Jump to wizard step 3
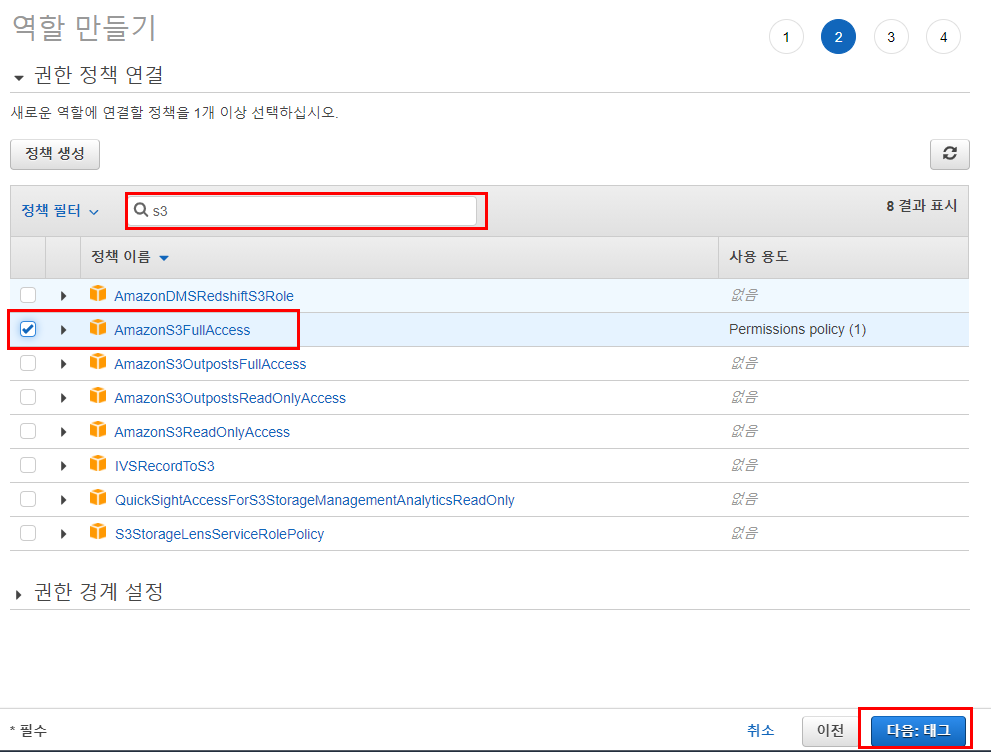 891,37
